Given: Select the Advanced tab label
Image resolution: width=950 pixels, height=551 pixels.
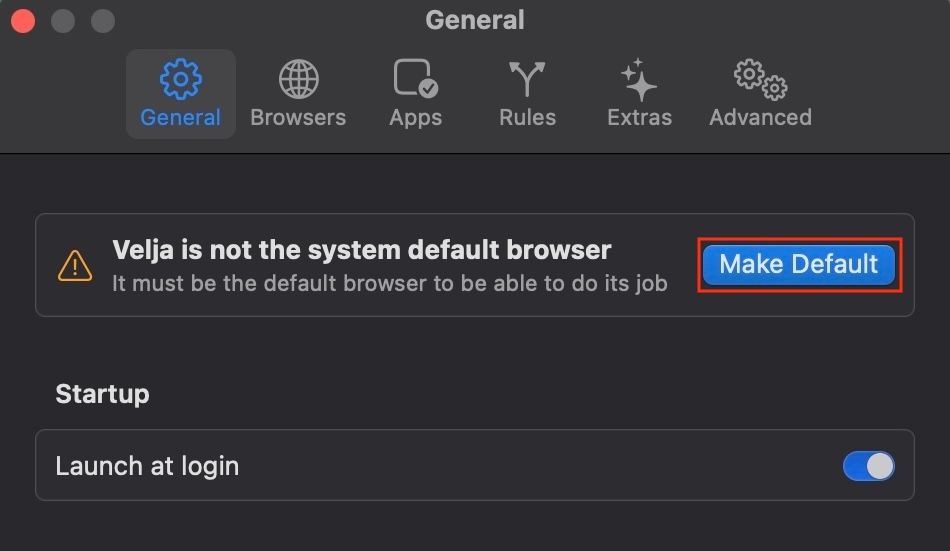Looking at the screenshot, I should pyautogui.click(x=760, y=117).
